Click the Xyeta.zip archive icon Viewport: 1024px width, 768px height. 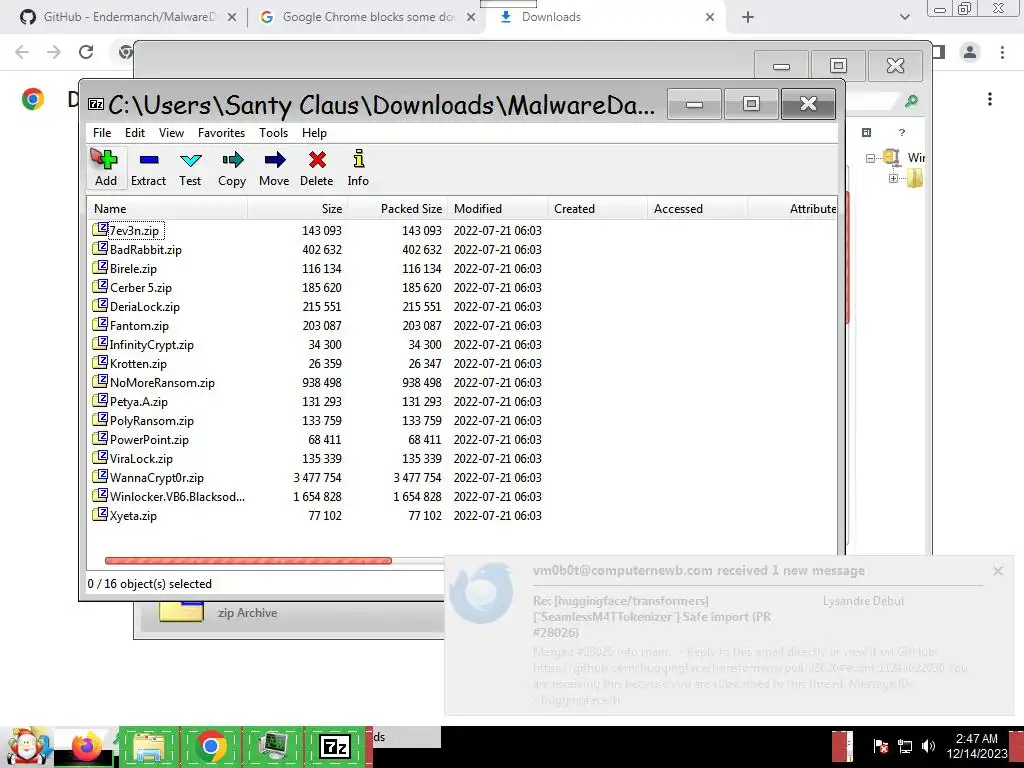(x=100, y=514)
